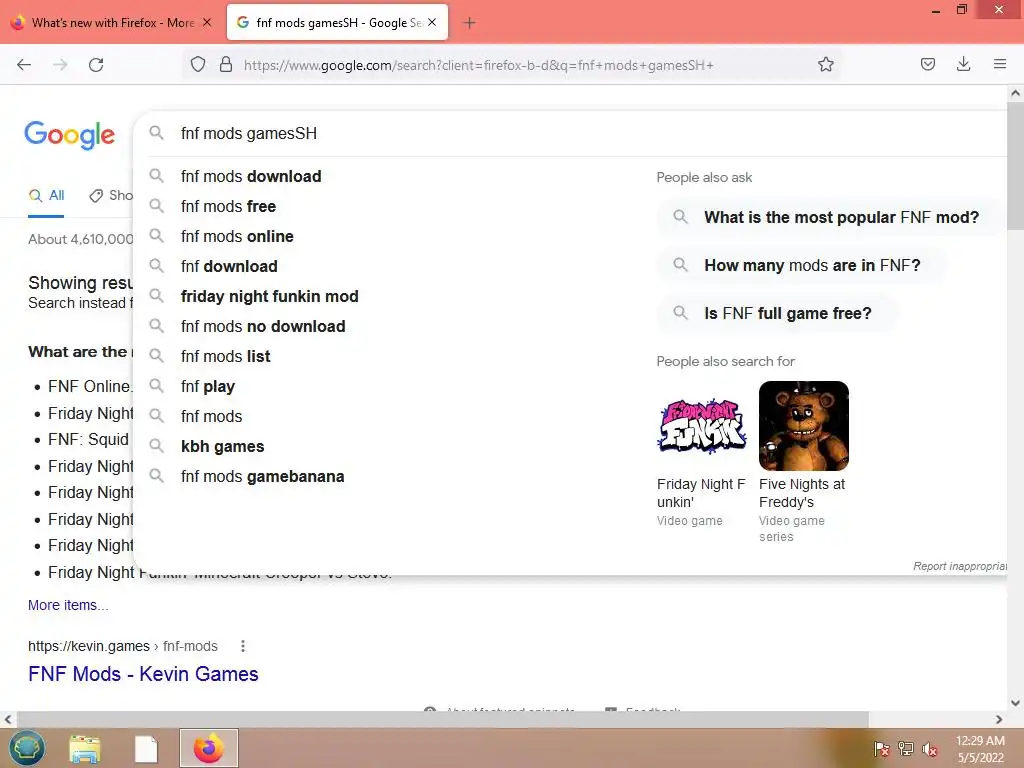Reload the current page

pyautogui.click(x=96, y=65)
